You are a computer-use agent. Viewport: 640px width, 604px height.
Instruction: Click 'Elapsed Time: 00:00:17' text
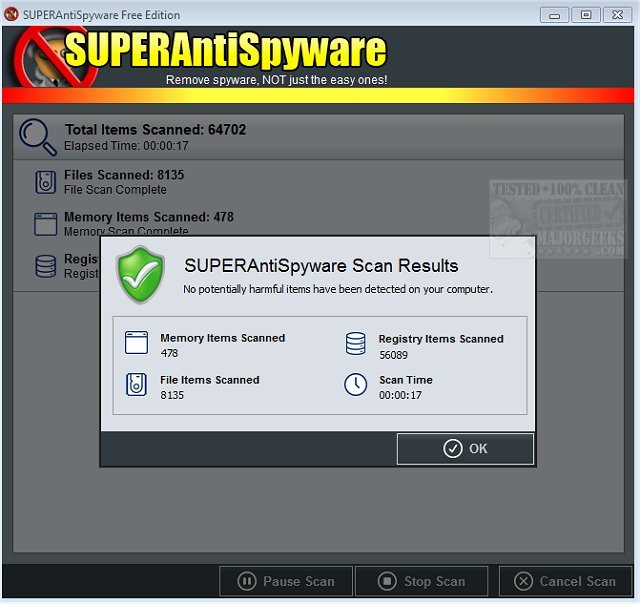tap(126, 146)
